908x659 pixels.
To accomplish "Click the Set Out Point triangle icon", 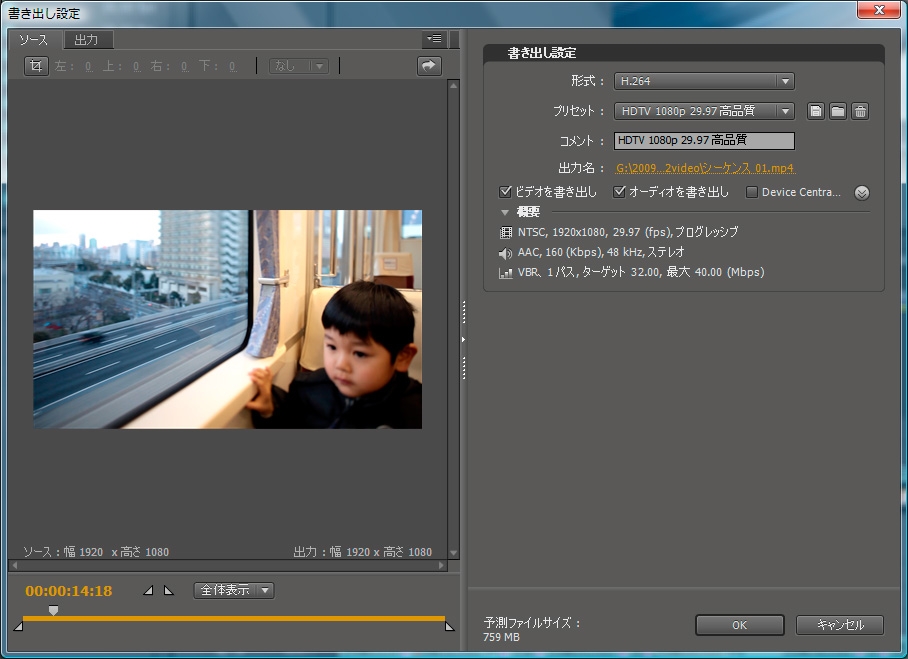I will point(168,591).
